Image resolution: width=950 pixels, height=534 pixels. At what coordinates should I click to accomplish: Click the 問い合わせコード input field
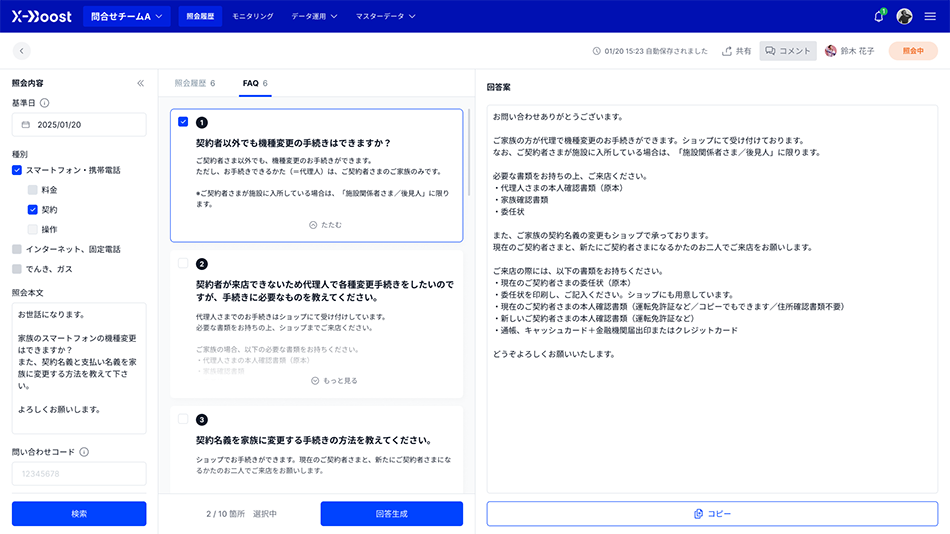[x=79, y=474]
